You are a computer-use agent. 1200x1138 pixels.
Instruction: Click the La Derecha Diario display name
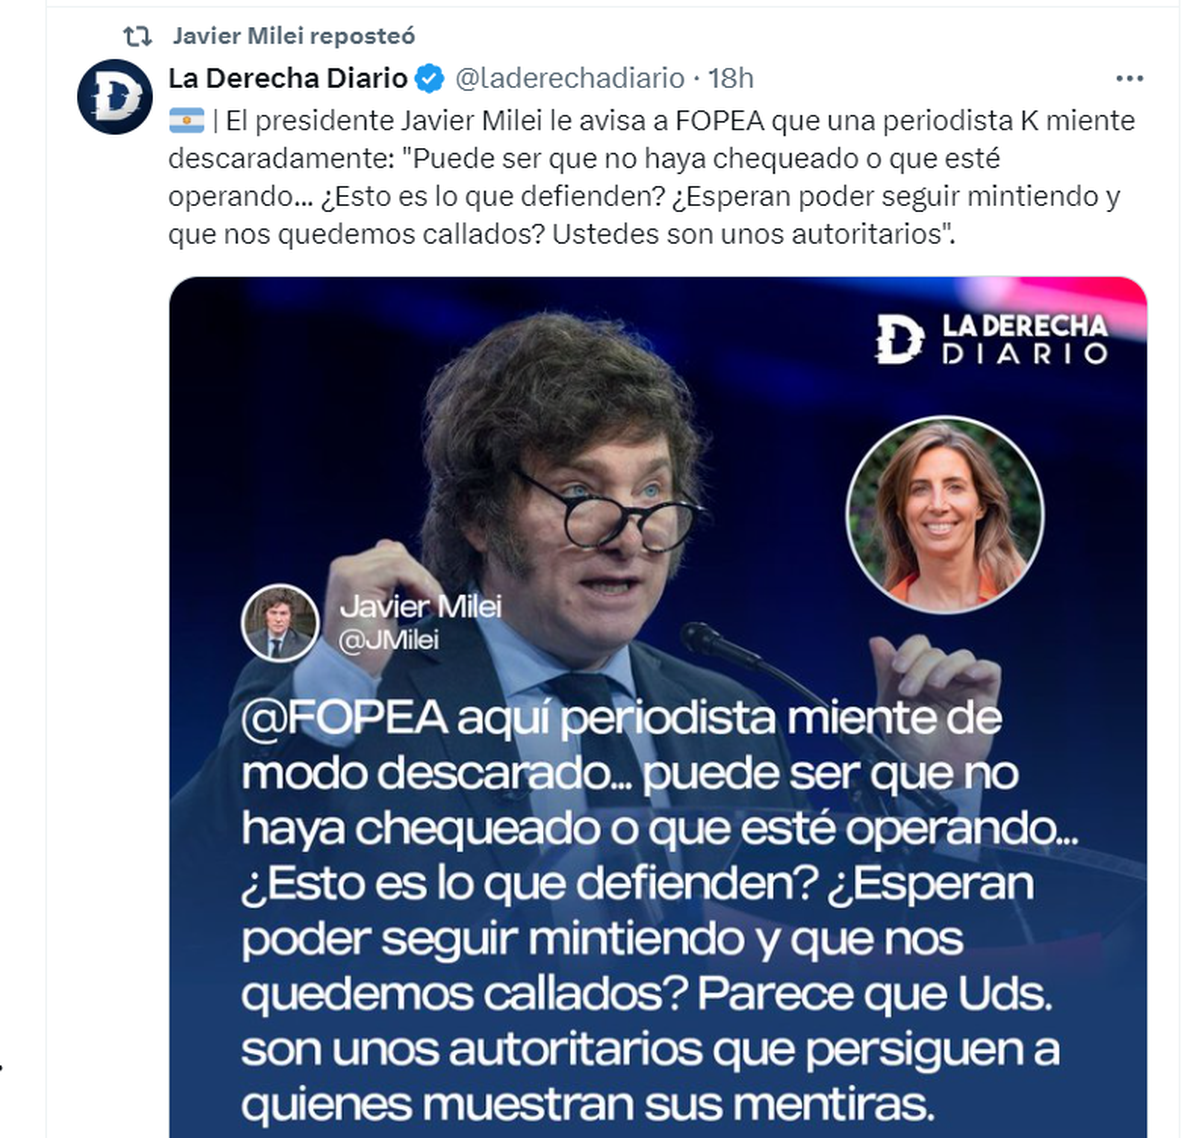point(288,78)
